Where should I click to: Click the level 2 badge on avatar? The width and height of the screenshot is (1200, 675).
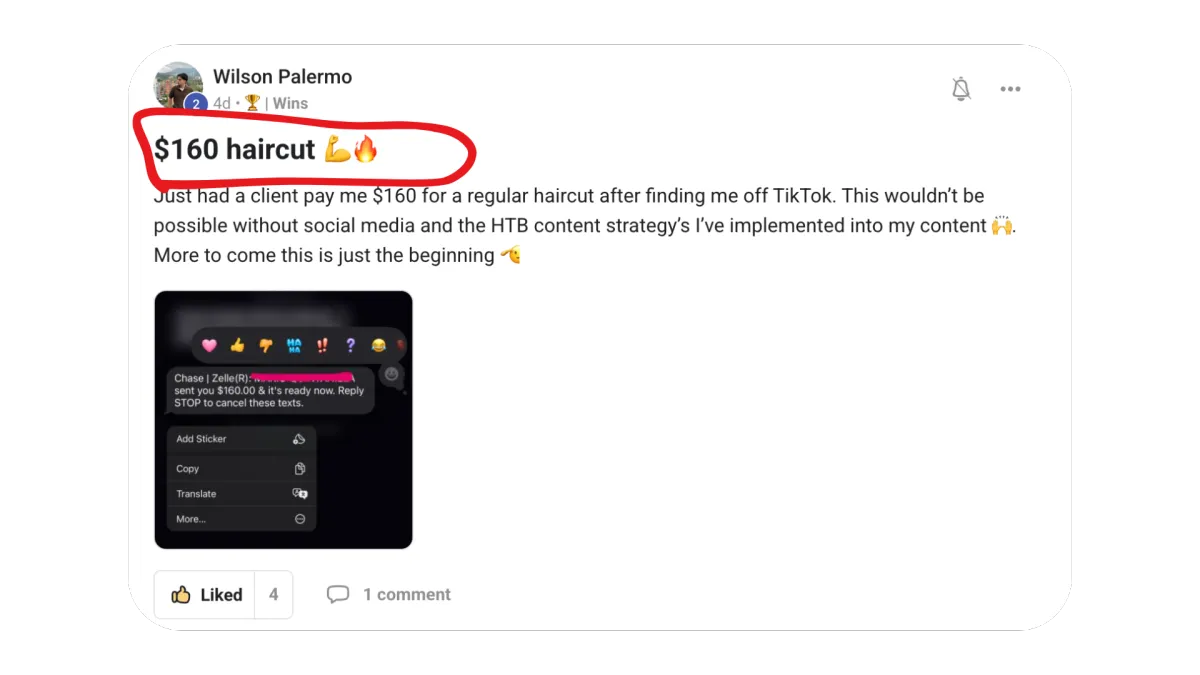(x=196, y=103)
